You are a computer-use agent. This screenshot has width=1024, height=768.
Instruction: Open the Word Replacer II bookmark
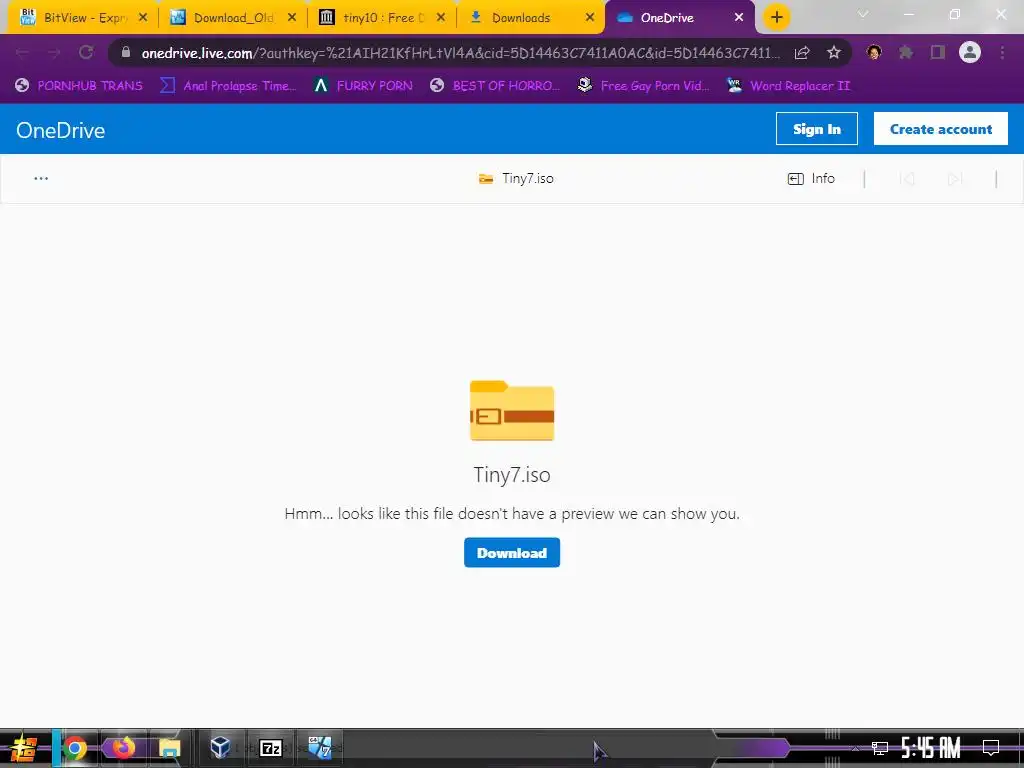[x=788, y=86]
